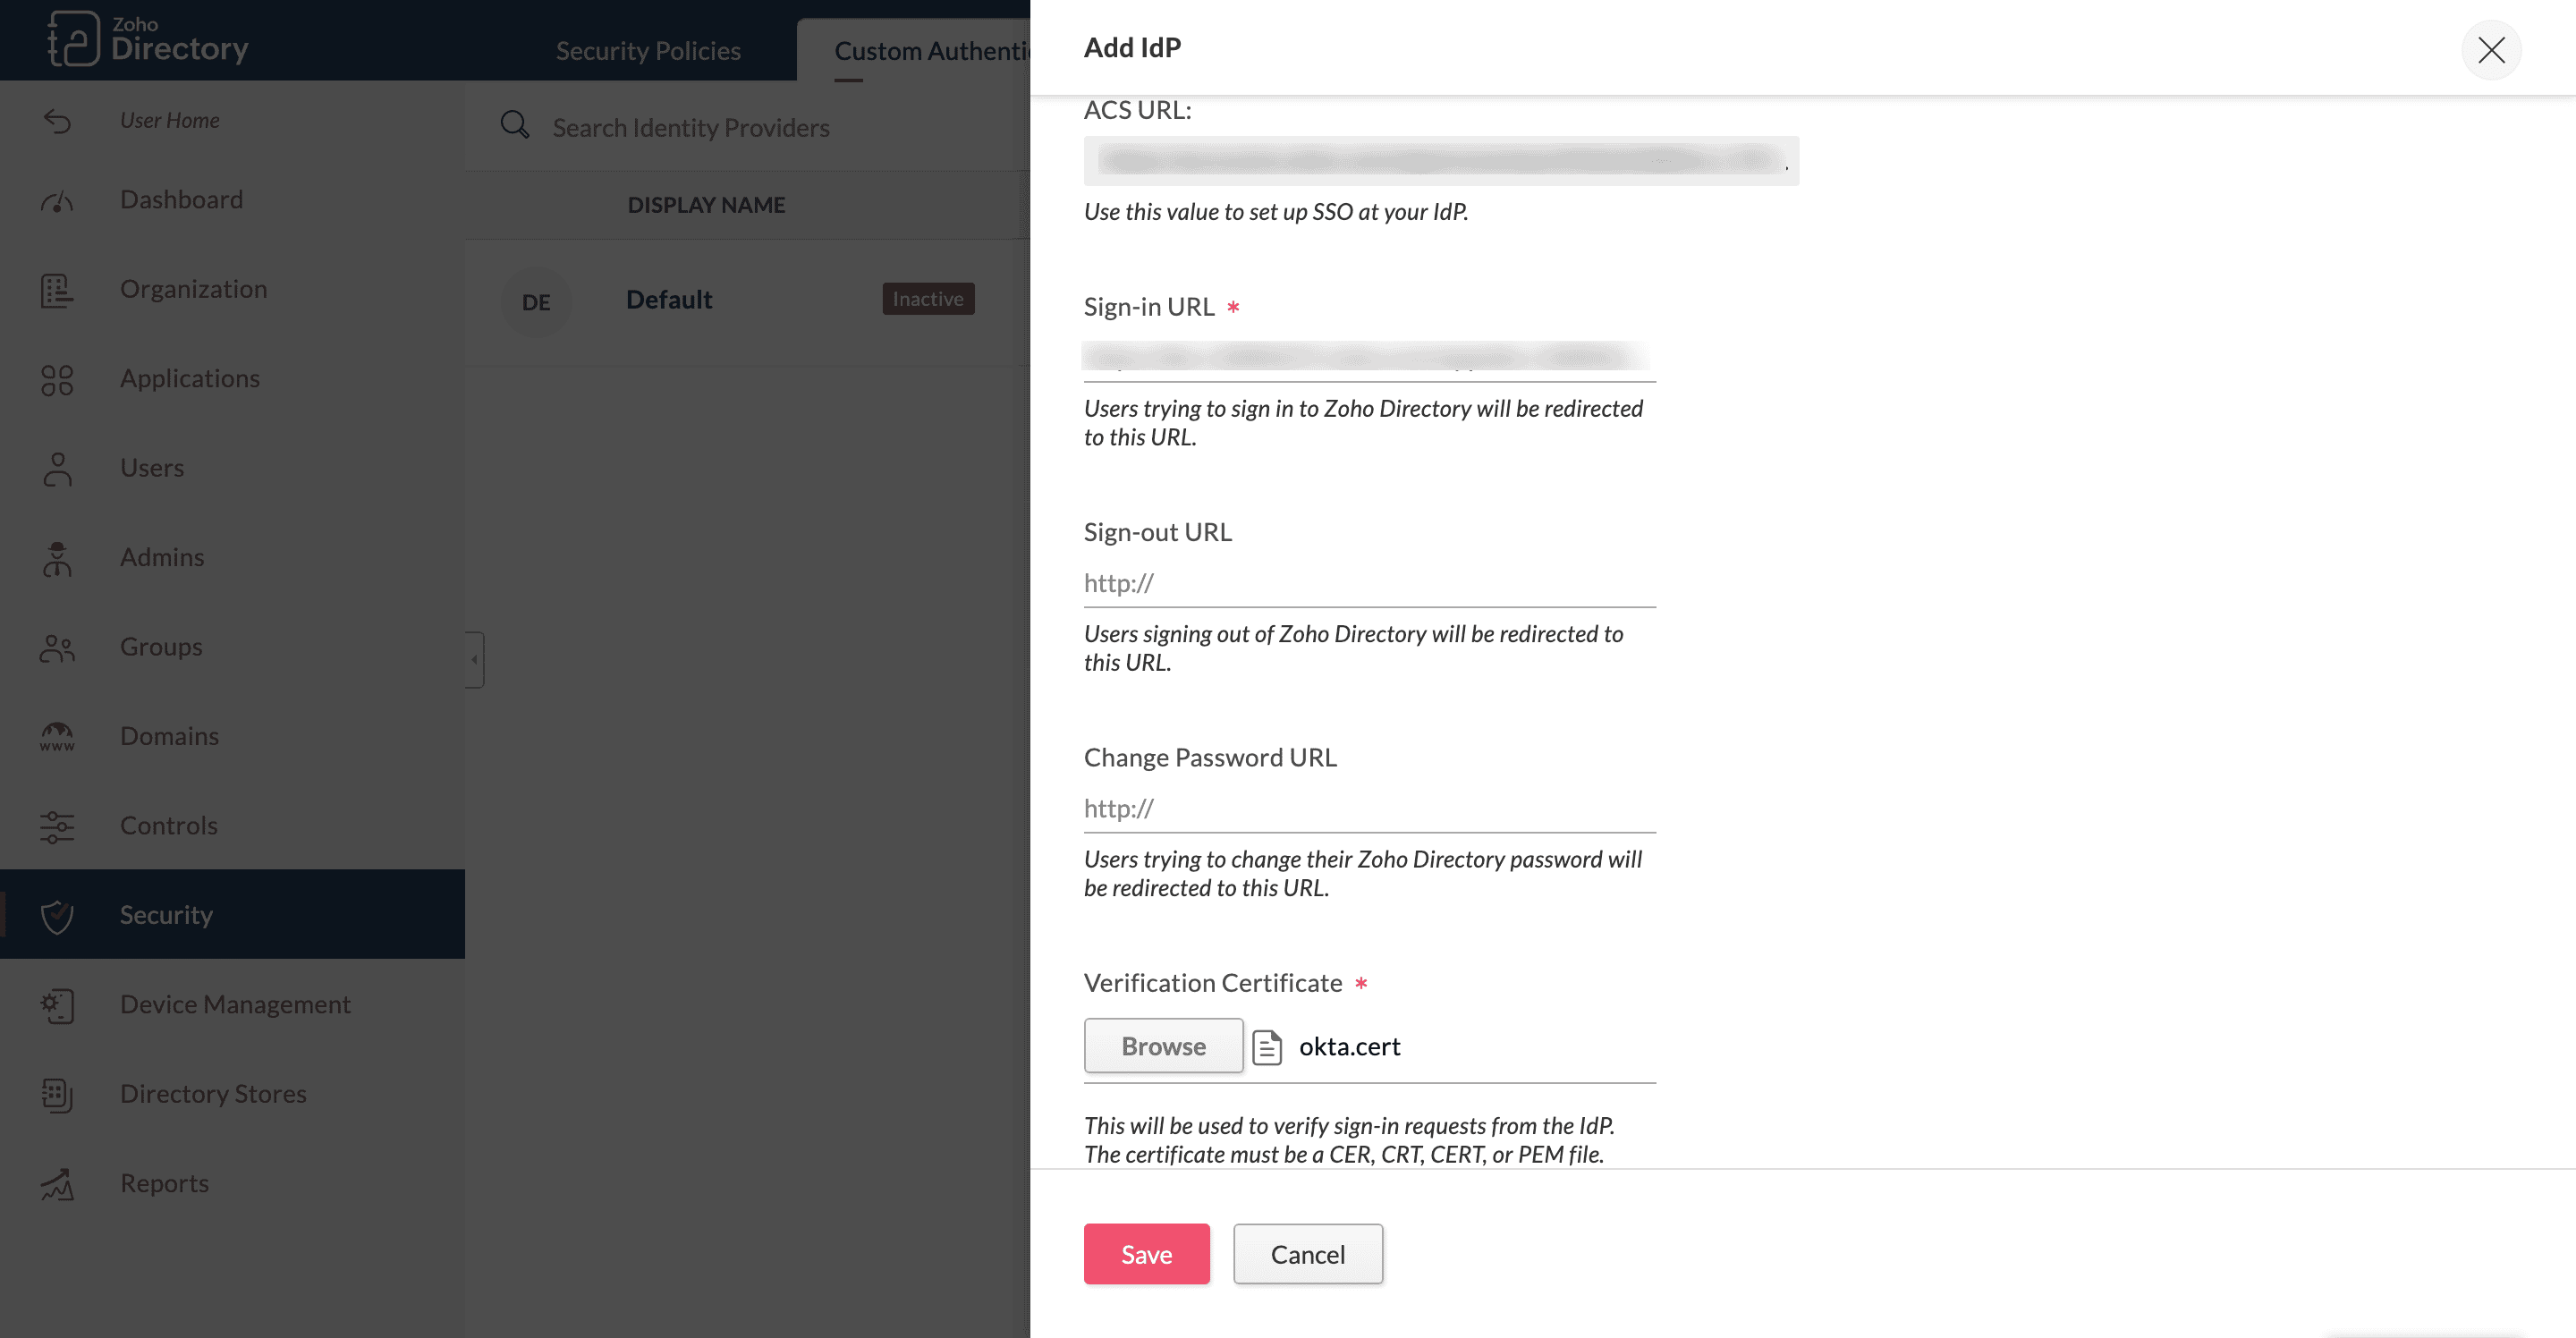Viewport: 2576px width, 1338px height.
Task: Return to User Home link
Action: point(169,120)
